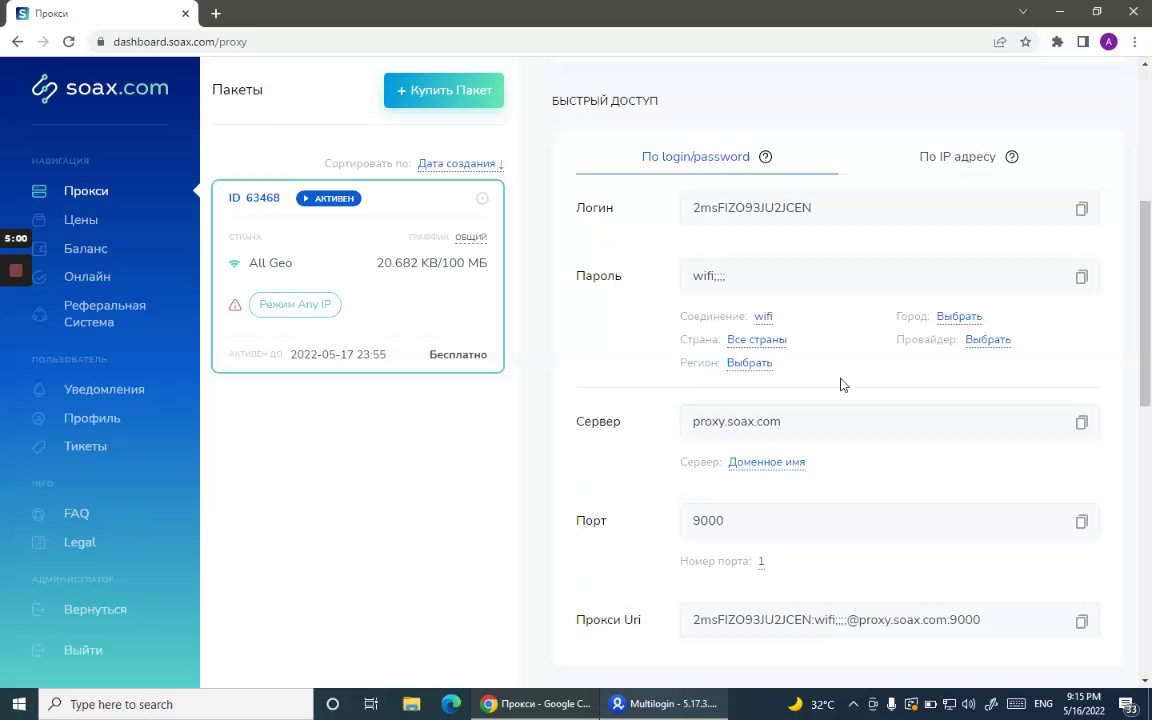Viewport: 1152px width, 720px height.
Task: Open the Chrome profile avatar
Action: click(x=1109, y=42)
